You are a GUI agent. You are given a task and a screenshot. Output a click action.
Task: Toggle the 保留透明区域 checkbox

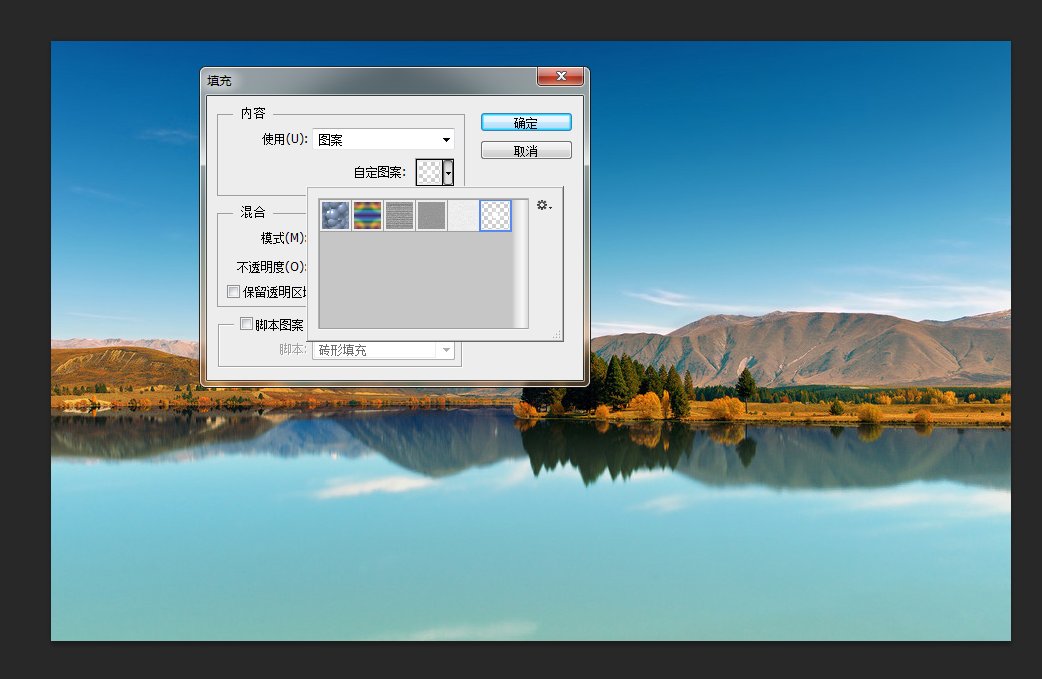(x=234, y=292)
